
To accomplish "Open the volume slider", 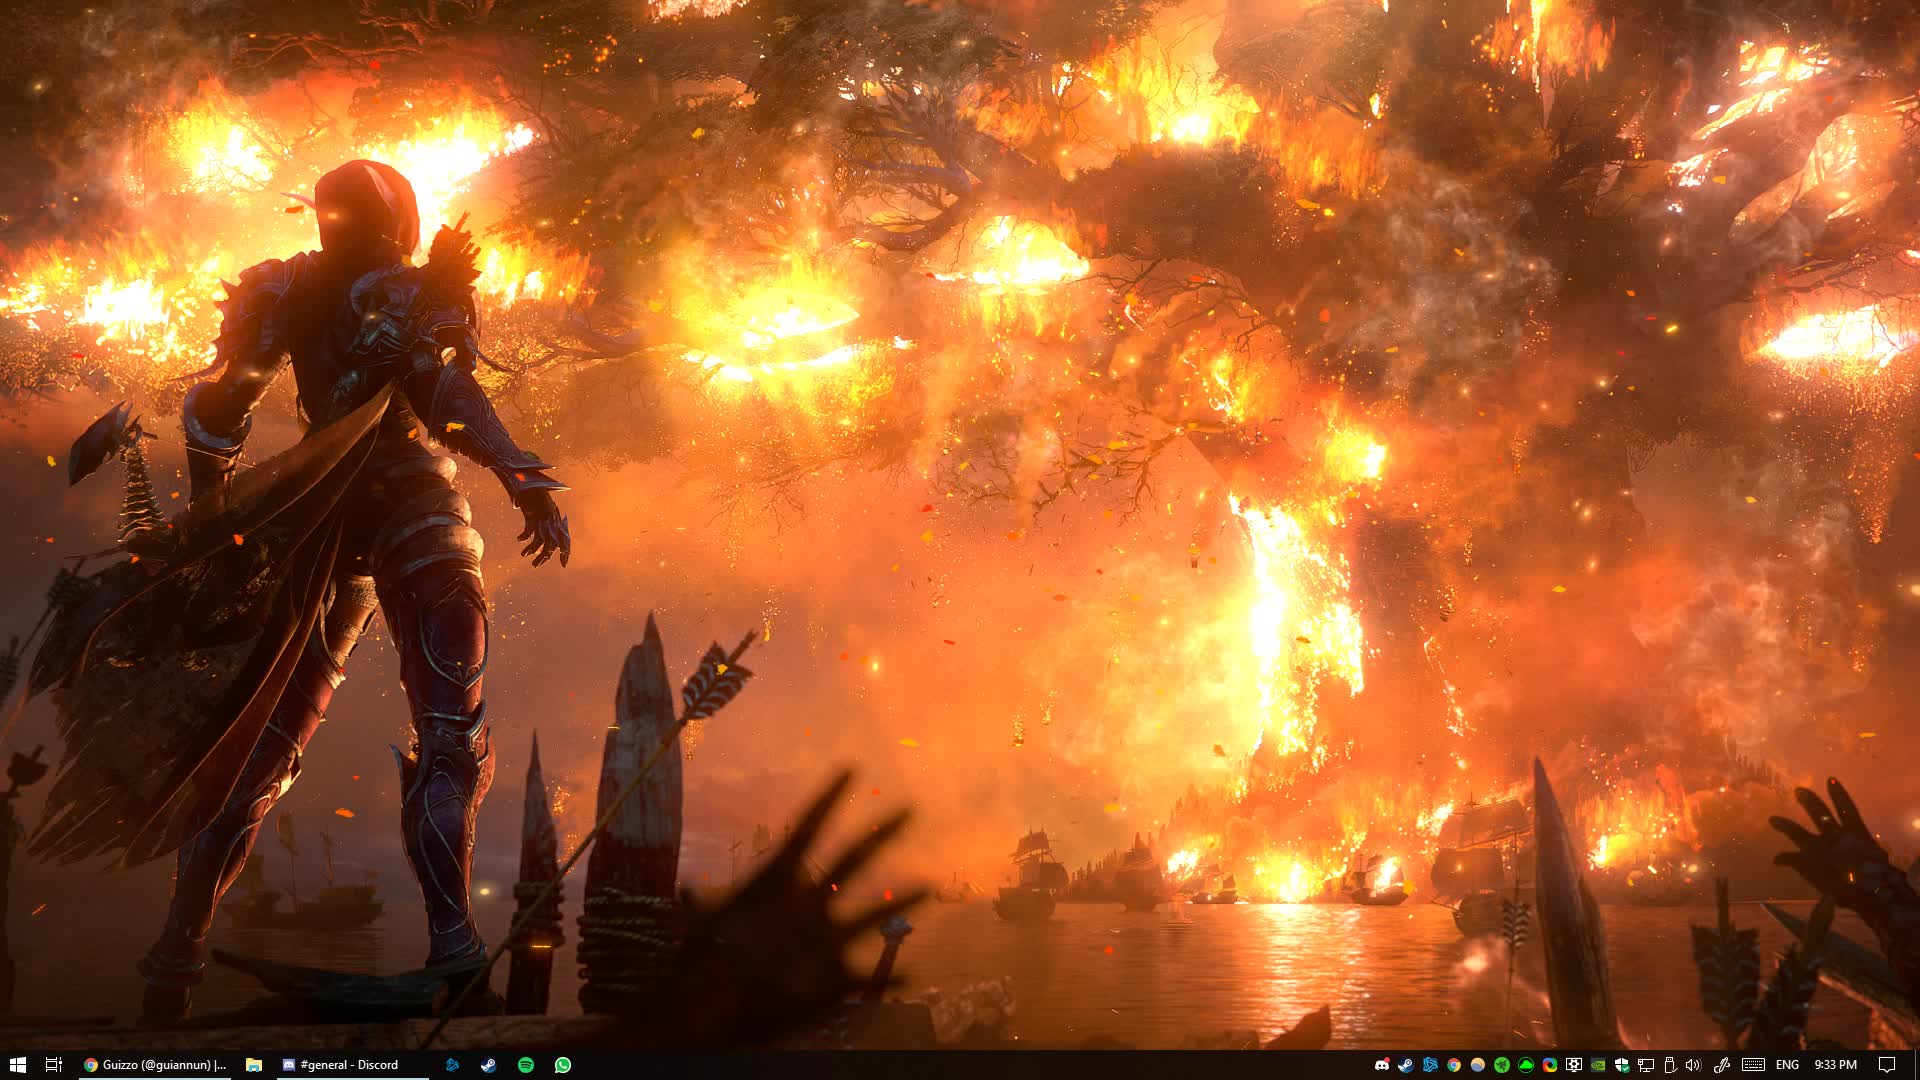I will (1692, 1064).
